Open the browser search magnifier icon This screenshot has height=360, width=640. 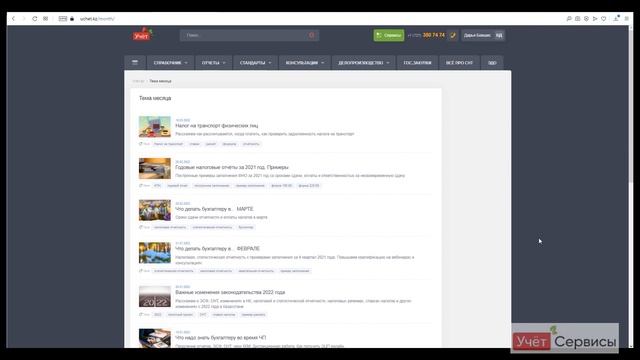pos(569,19)
